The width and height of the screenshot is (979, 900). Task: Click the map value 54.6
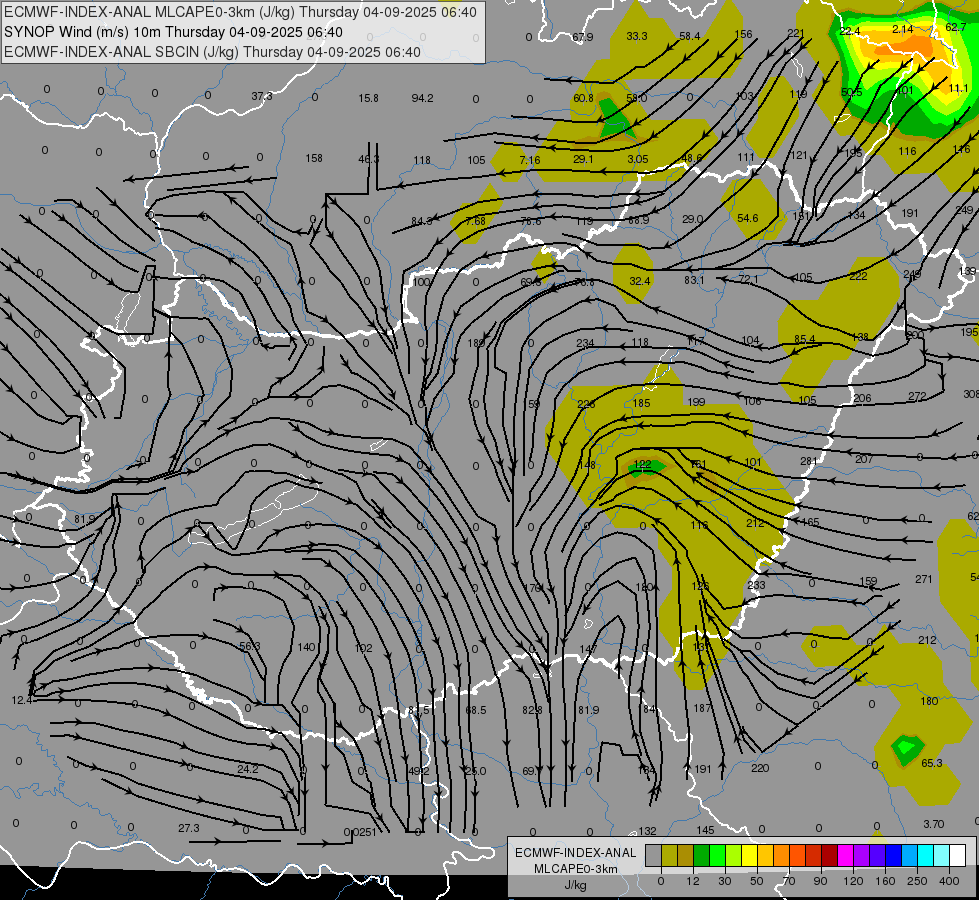tap(747, 218)
